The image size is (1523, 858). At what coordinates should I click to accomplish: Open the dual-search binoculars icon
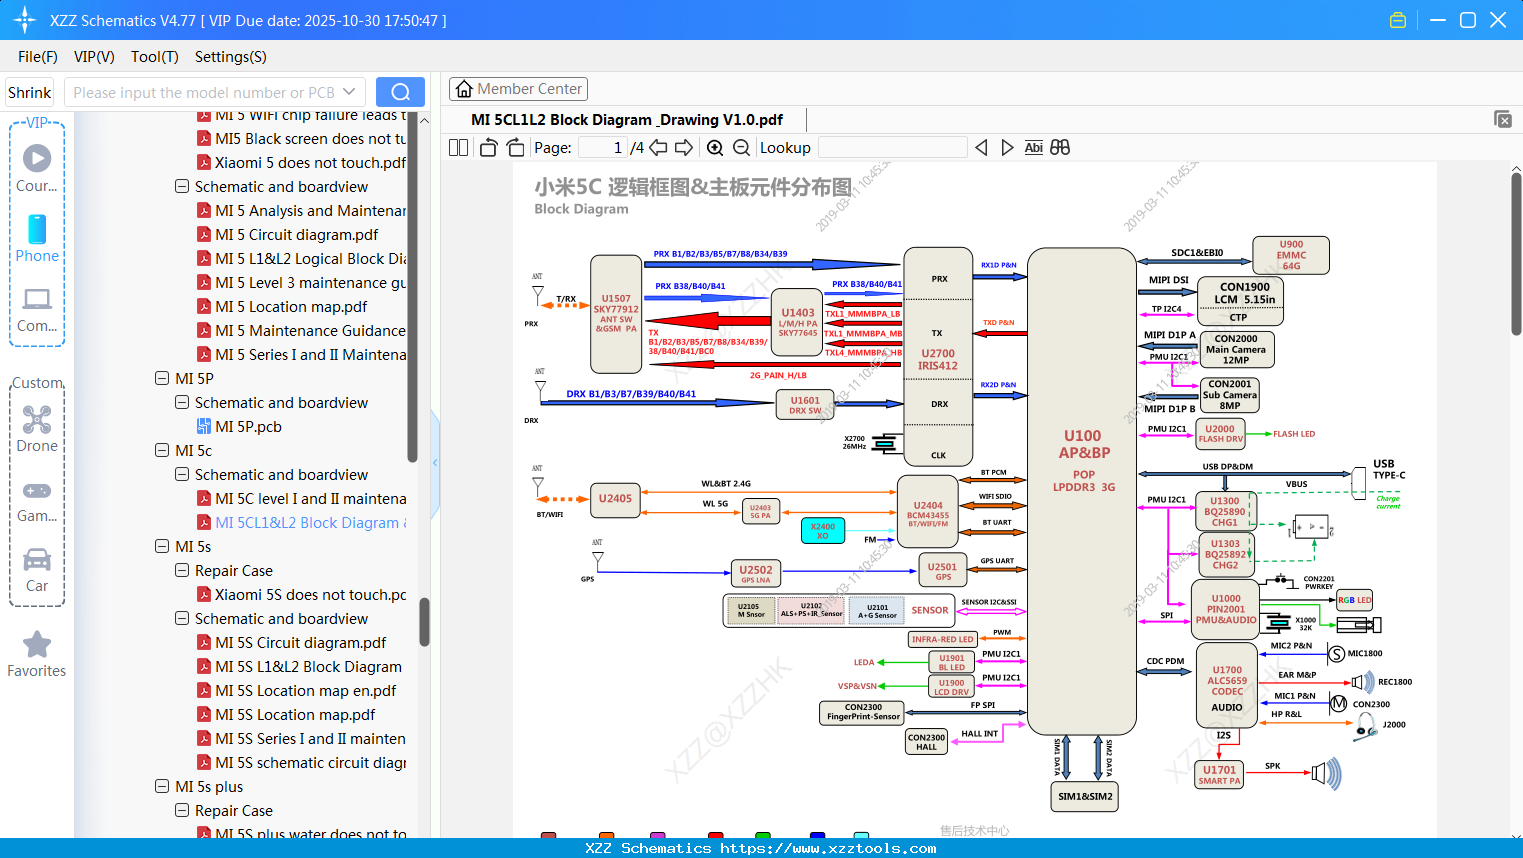tap(1060, 147)
